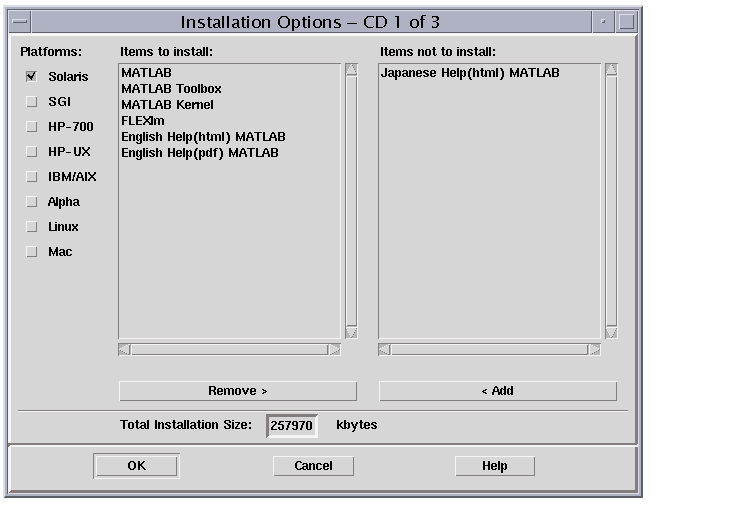The width and height of the screenshot is (750, 510).
Task: Click right arrow of Items to install scrollbar
Action: [x=335, y=349]
